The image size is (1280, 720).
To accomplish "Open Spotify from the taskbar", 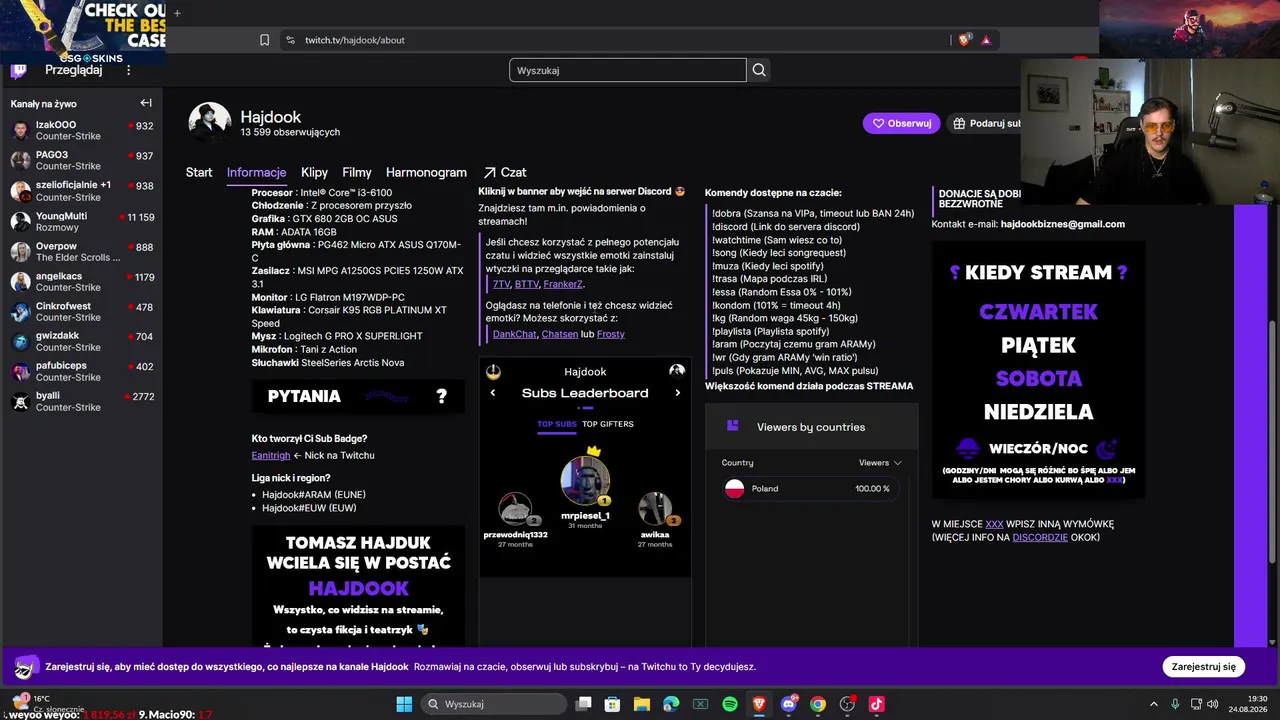I will point(730,704).
